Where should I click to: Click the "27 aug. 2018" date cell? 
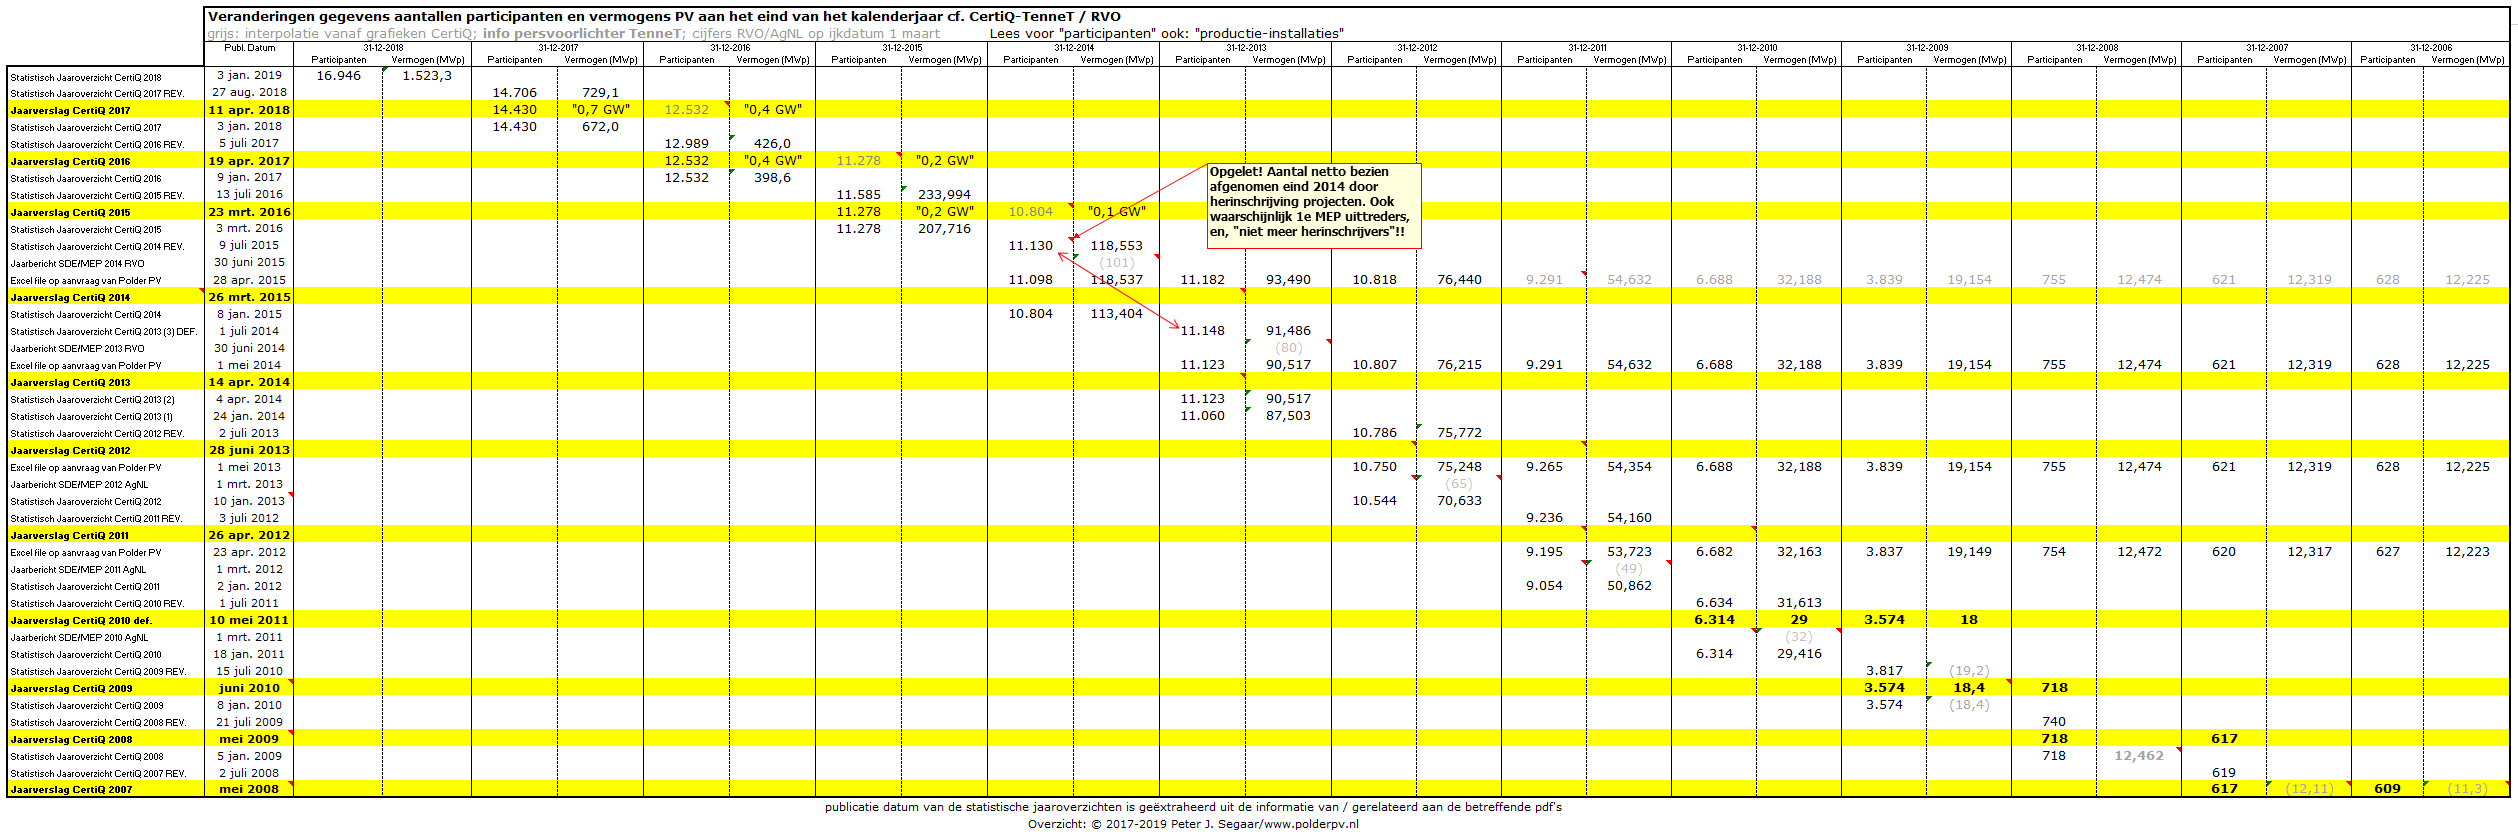249,92
